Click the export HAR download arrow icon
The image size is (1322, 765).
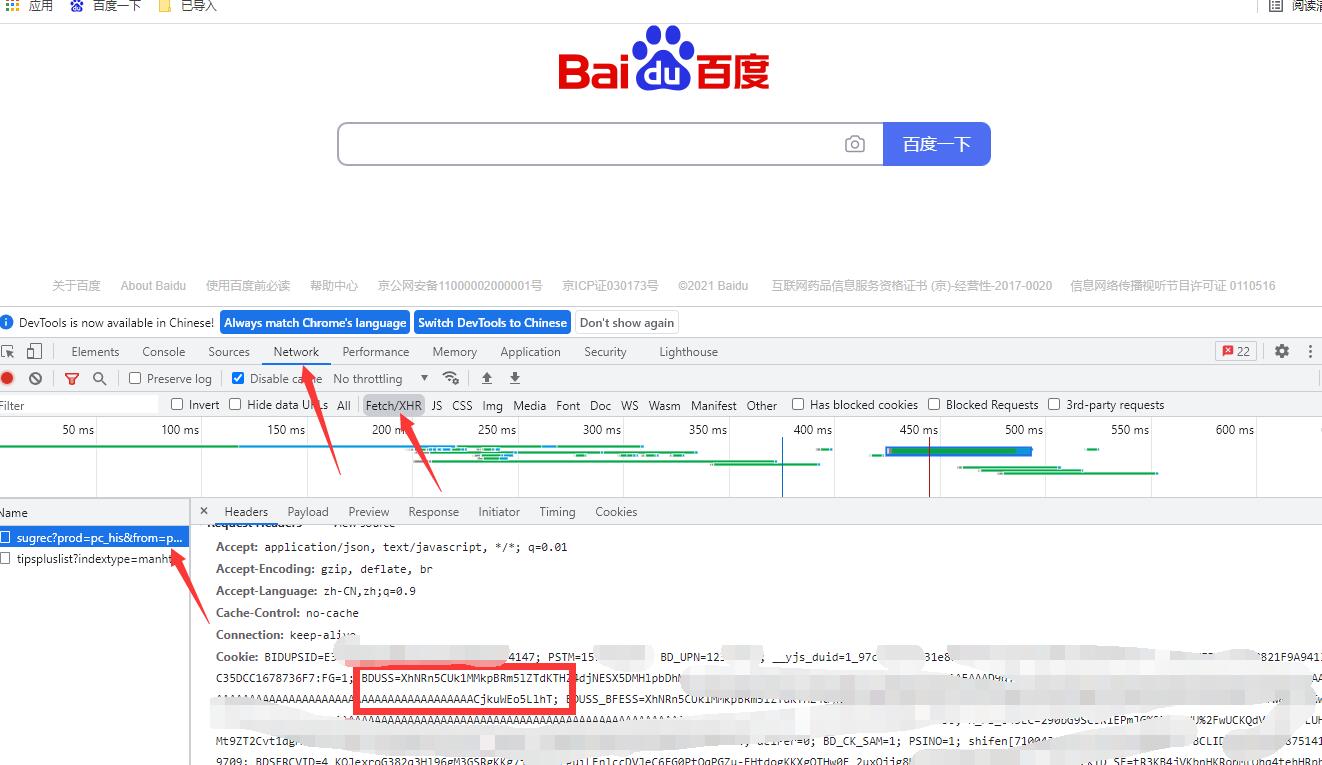click(515, 378)
